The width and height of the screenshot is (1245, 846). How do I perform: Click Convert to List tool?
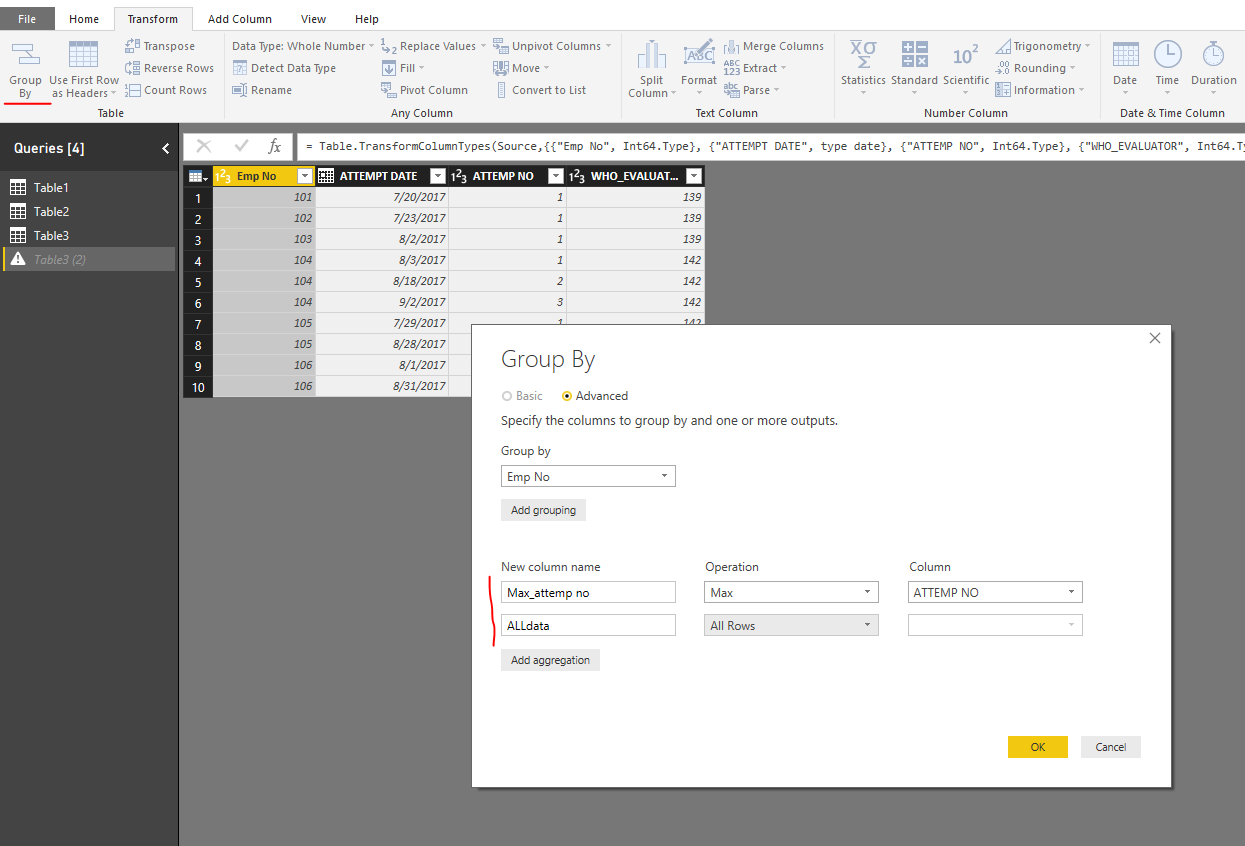click(540, 90)
